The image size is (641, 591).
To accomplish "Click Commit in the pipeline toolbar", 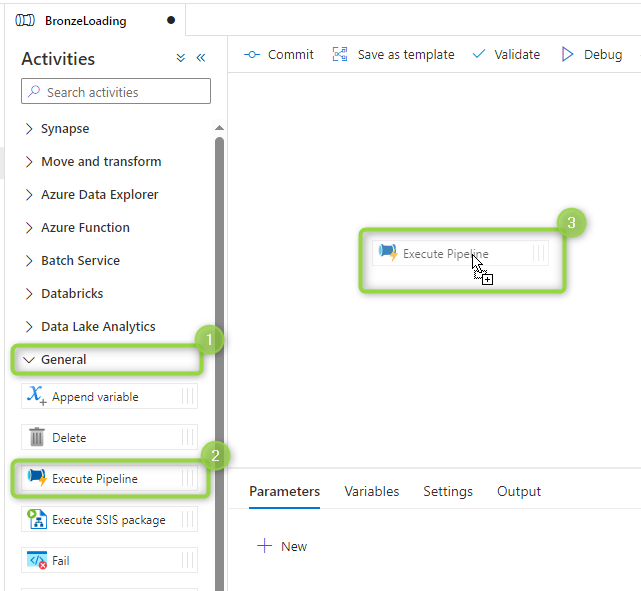I will (279, 54).
